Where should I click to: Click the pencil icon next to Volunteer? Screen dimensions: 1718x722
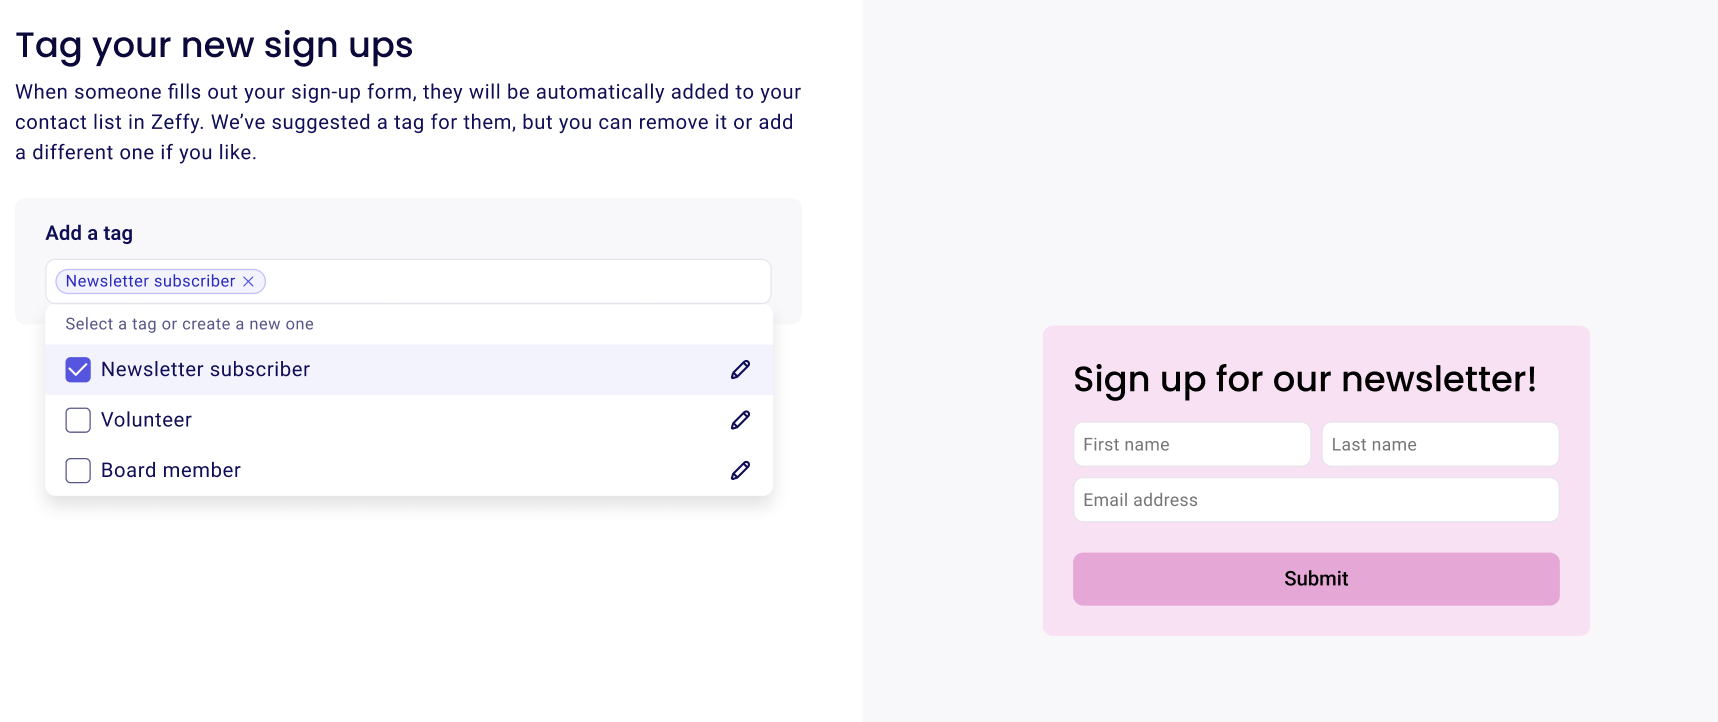[x=740, y=420]
